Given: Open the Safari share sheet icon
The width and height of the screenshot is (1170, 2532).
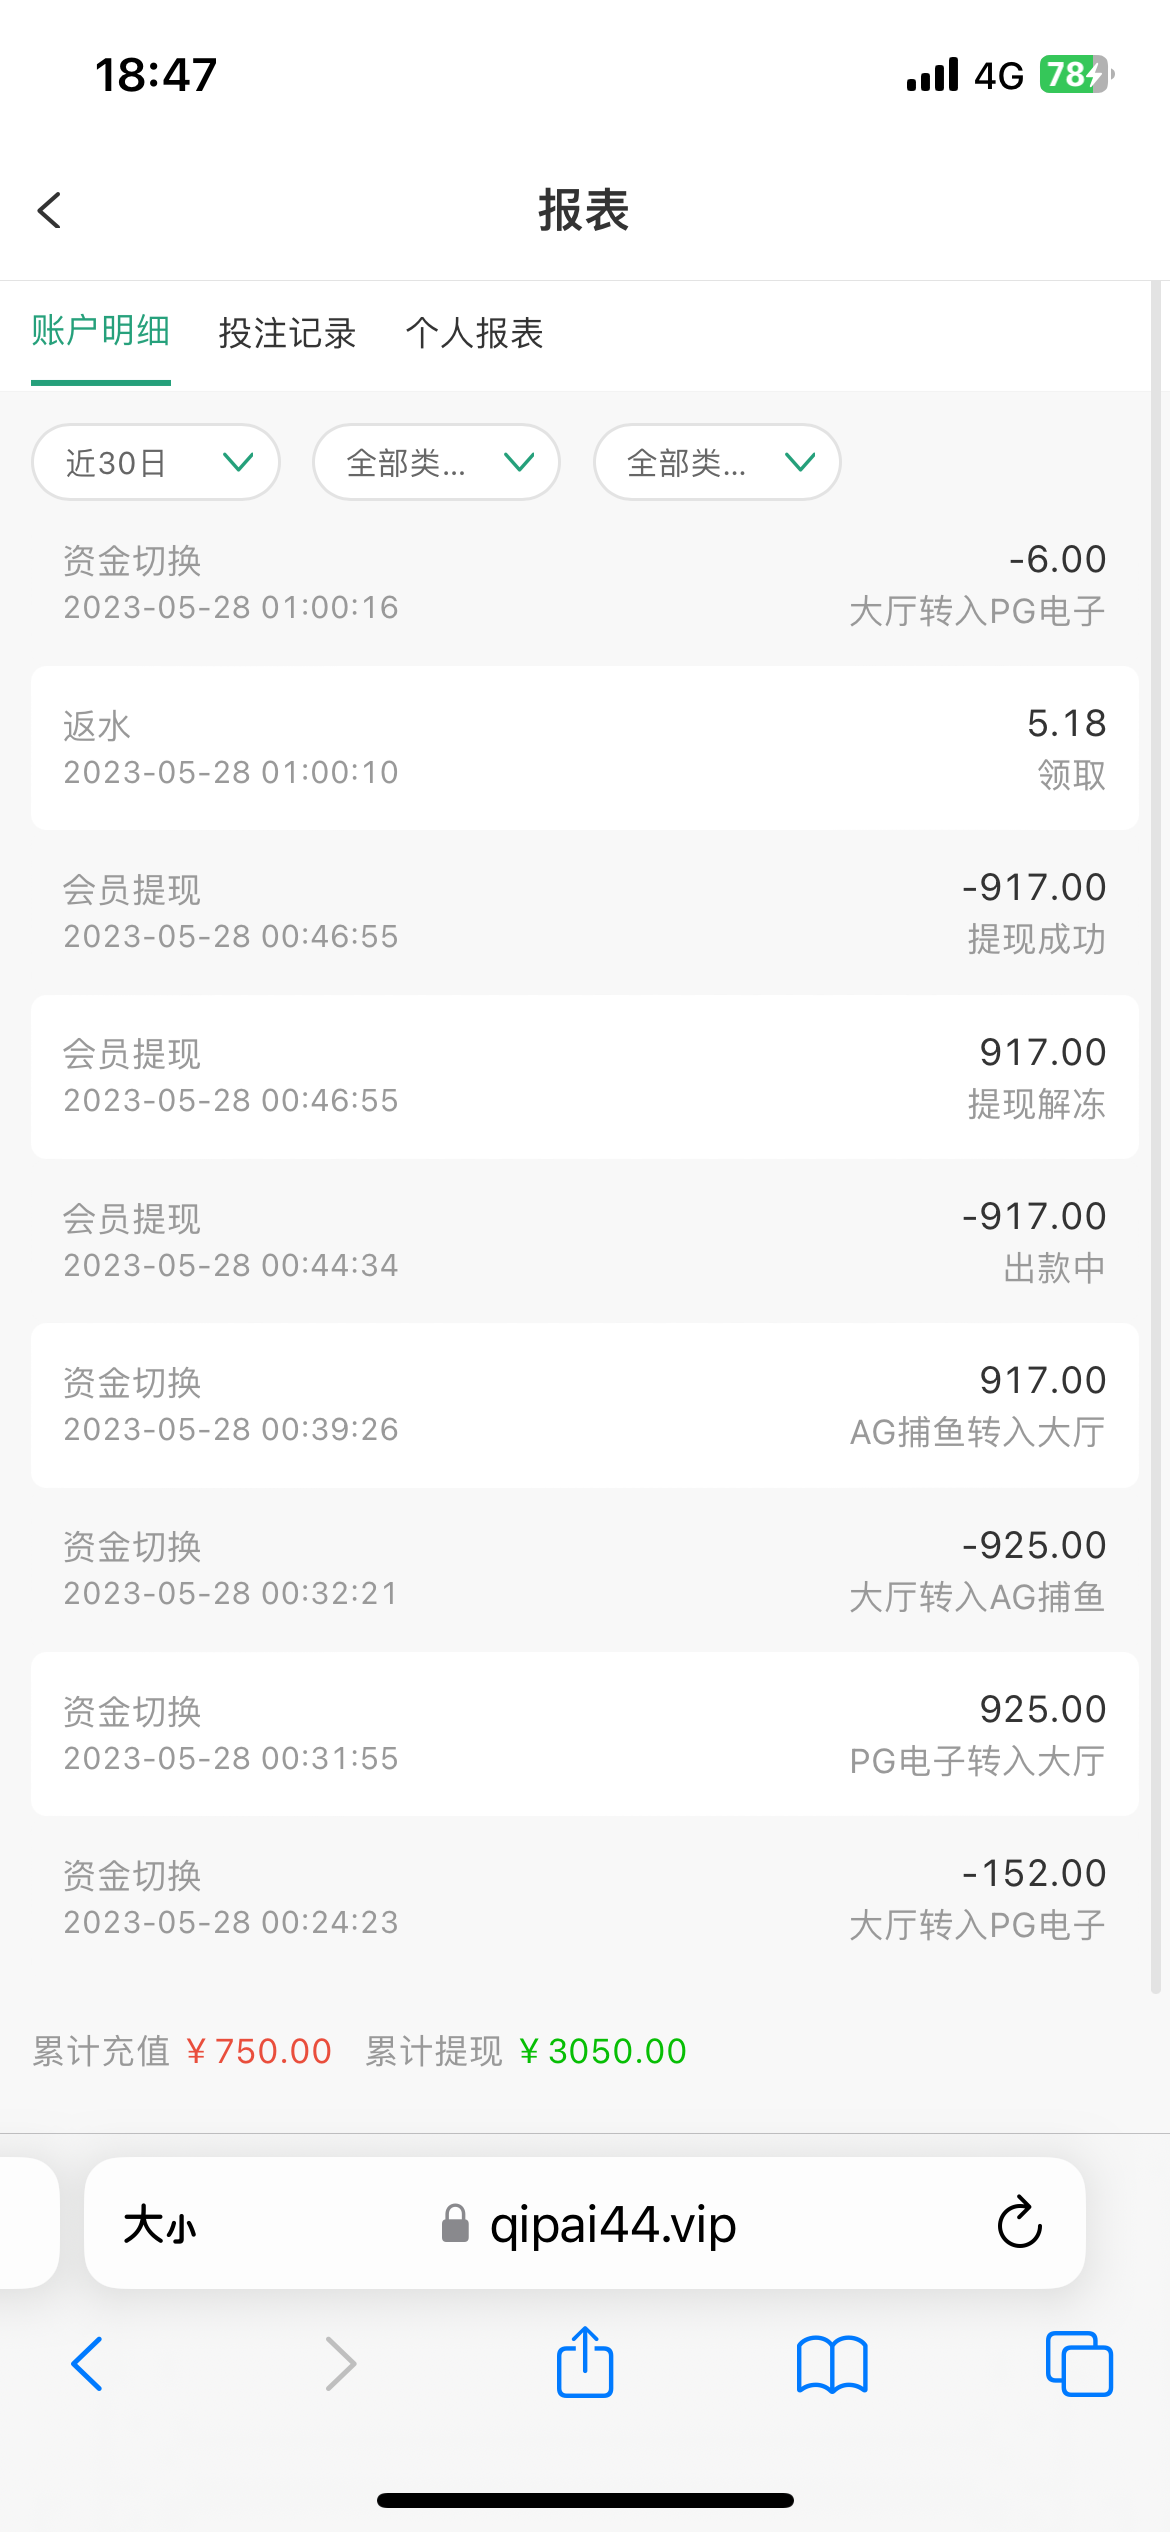Looking at the screenshot, I should pyautogui.click(x=585, y=2363).
